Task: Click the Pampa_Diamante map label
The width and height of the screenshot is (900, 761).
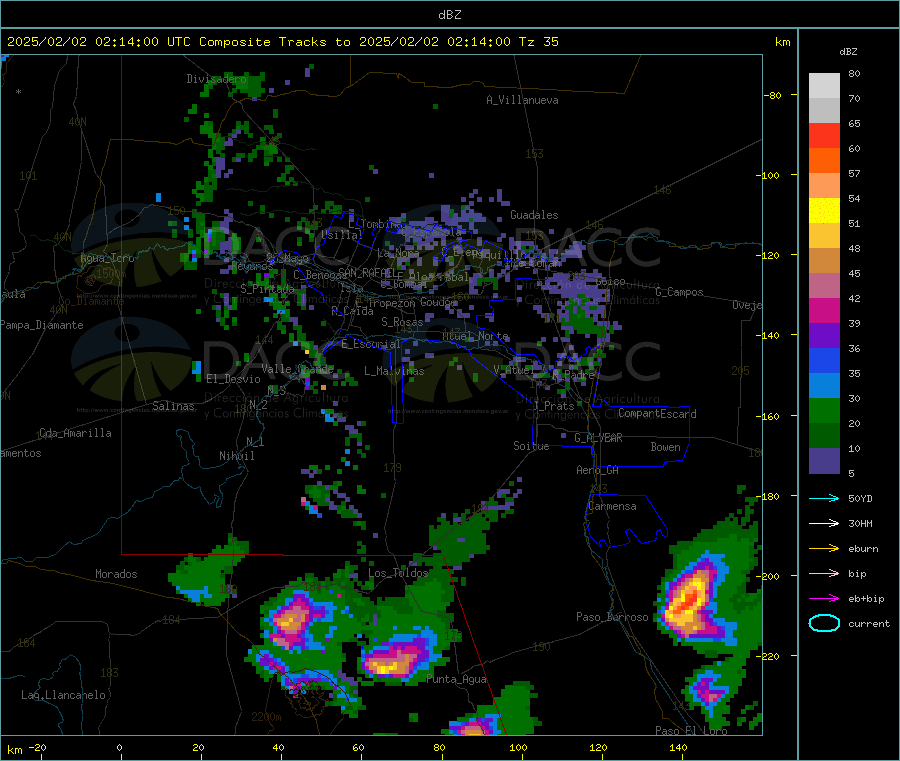Action: click(42, 325)
